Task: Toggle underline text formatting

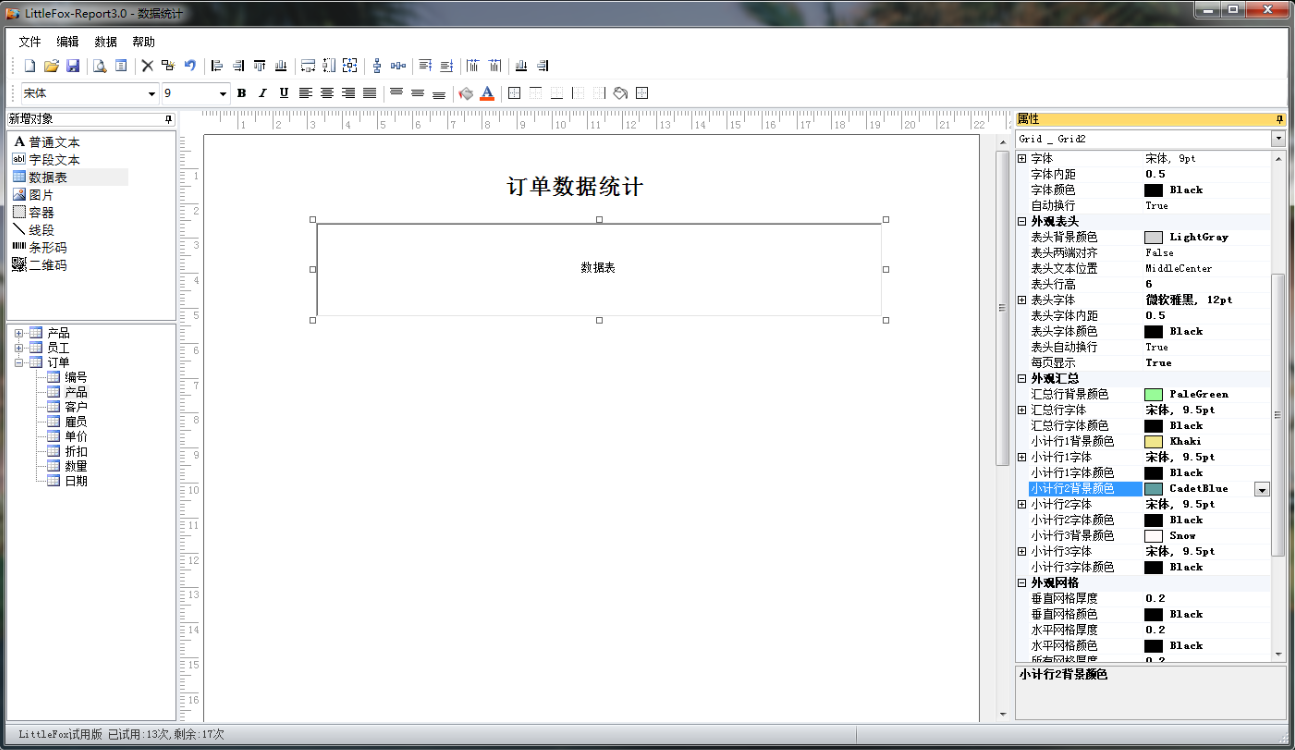Action: 283,93
